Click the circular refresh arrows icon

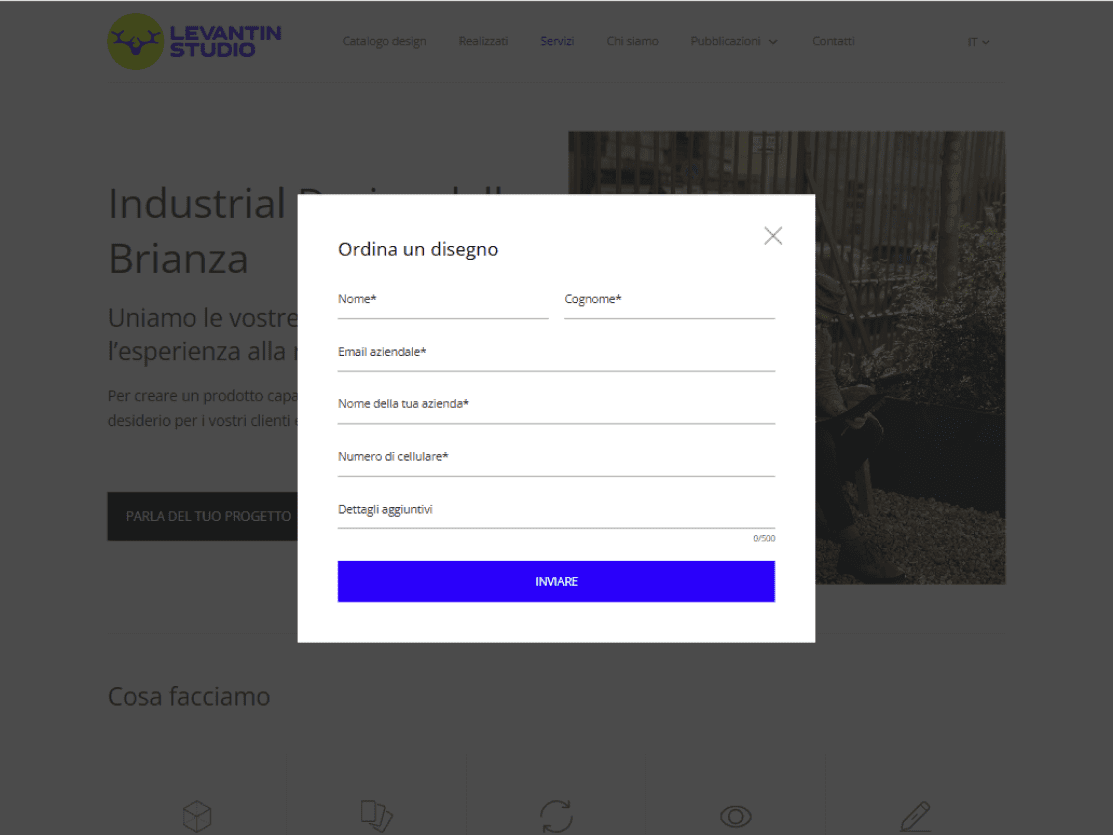pyautogui.click(x=556, y=816)
